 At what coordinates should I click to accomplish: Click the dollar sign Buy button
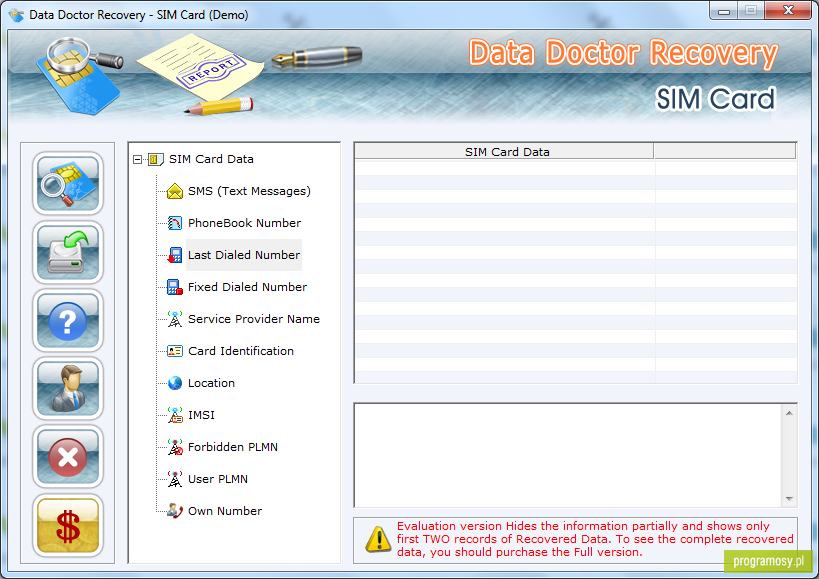click(x=68, y=525)
